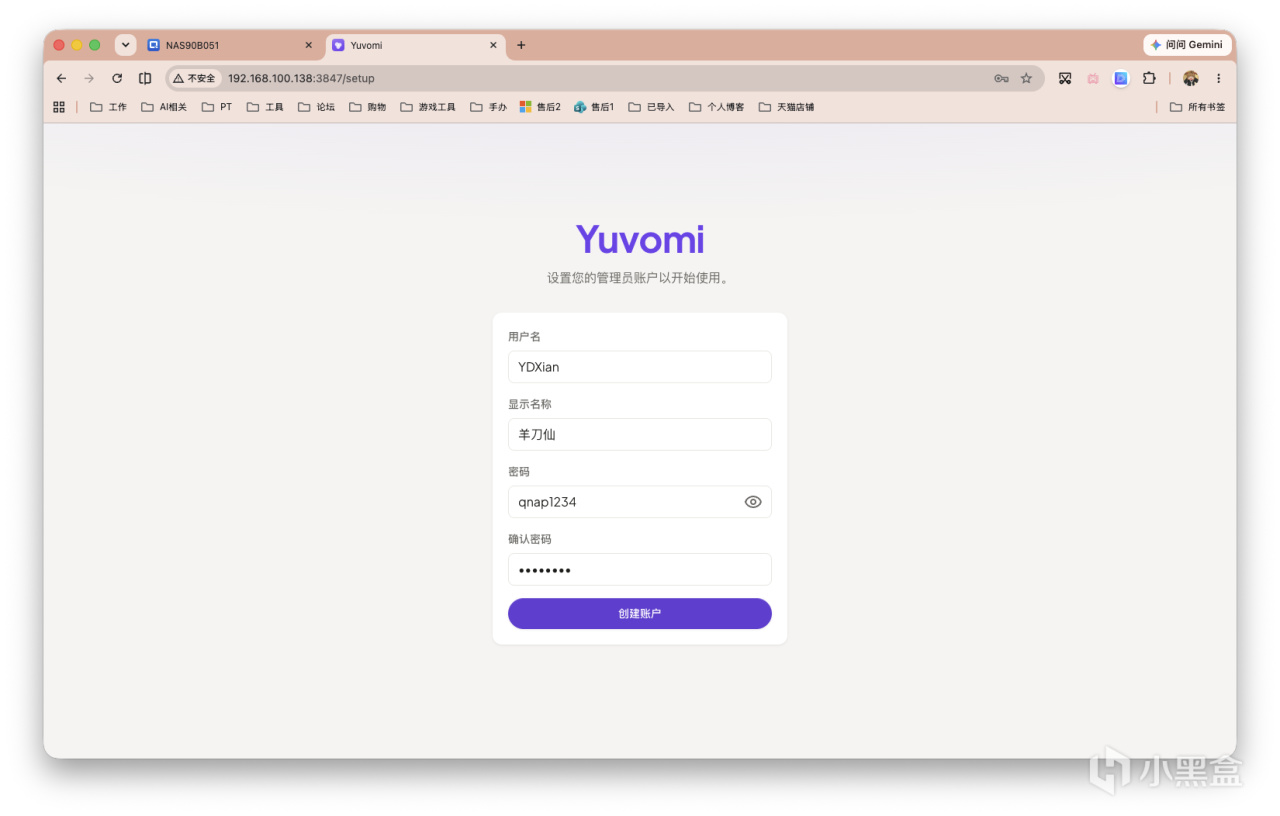
Task: Click the 不安全 security warning chip
Action: pos(194,78)
